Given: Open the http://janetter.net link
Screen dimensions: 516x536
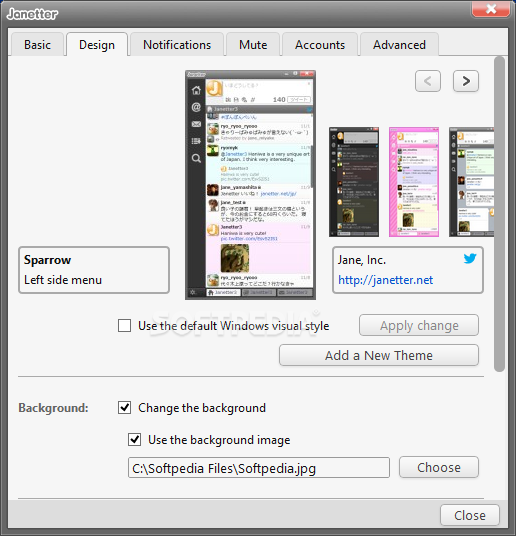Looking at the screenshot, I should [385, 280].
